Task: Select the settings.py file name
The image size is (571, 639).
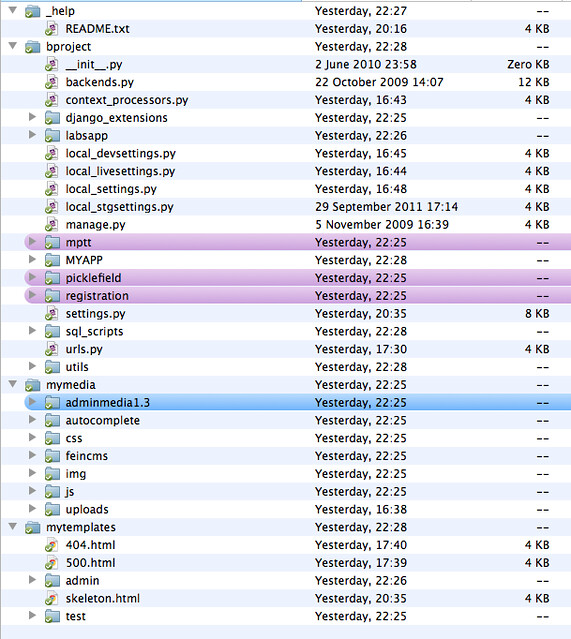Action: (x=96, y=313)
